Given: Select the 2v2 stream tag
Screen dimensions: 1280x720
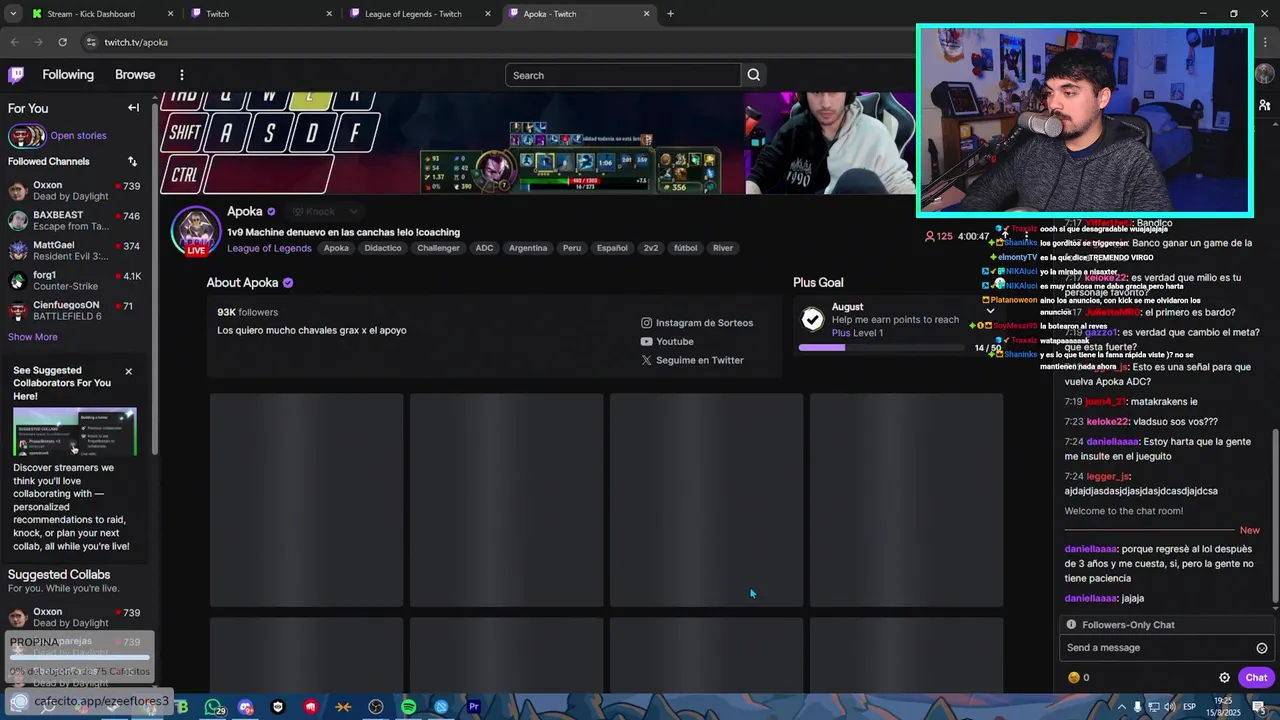Looking at the screenshot, I should (651, 248).
